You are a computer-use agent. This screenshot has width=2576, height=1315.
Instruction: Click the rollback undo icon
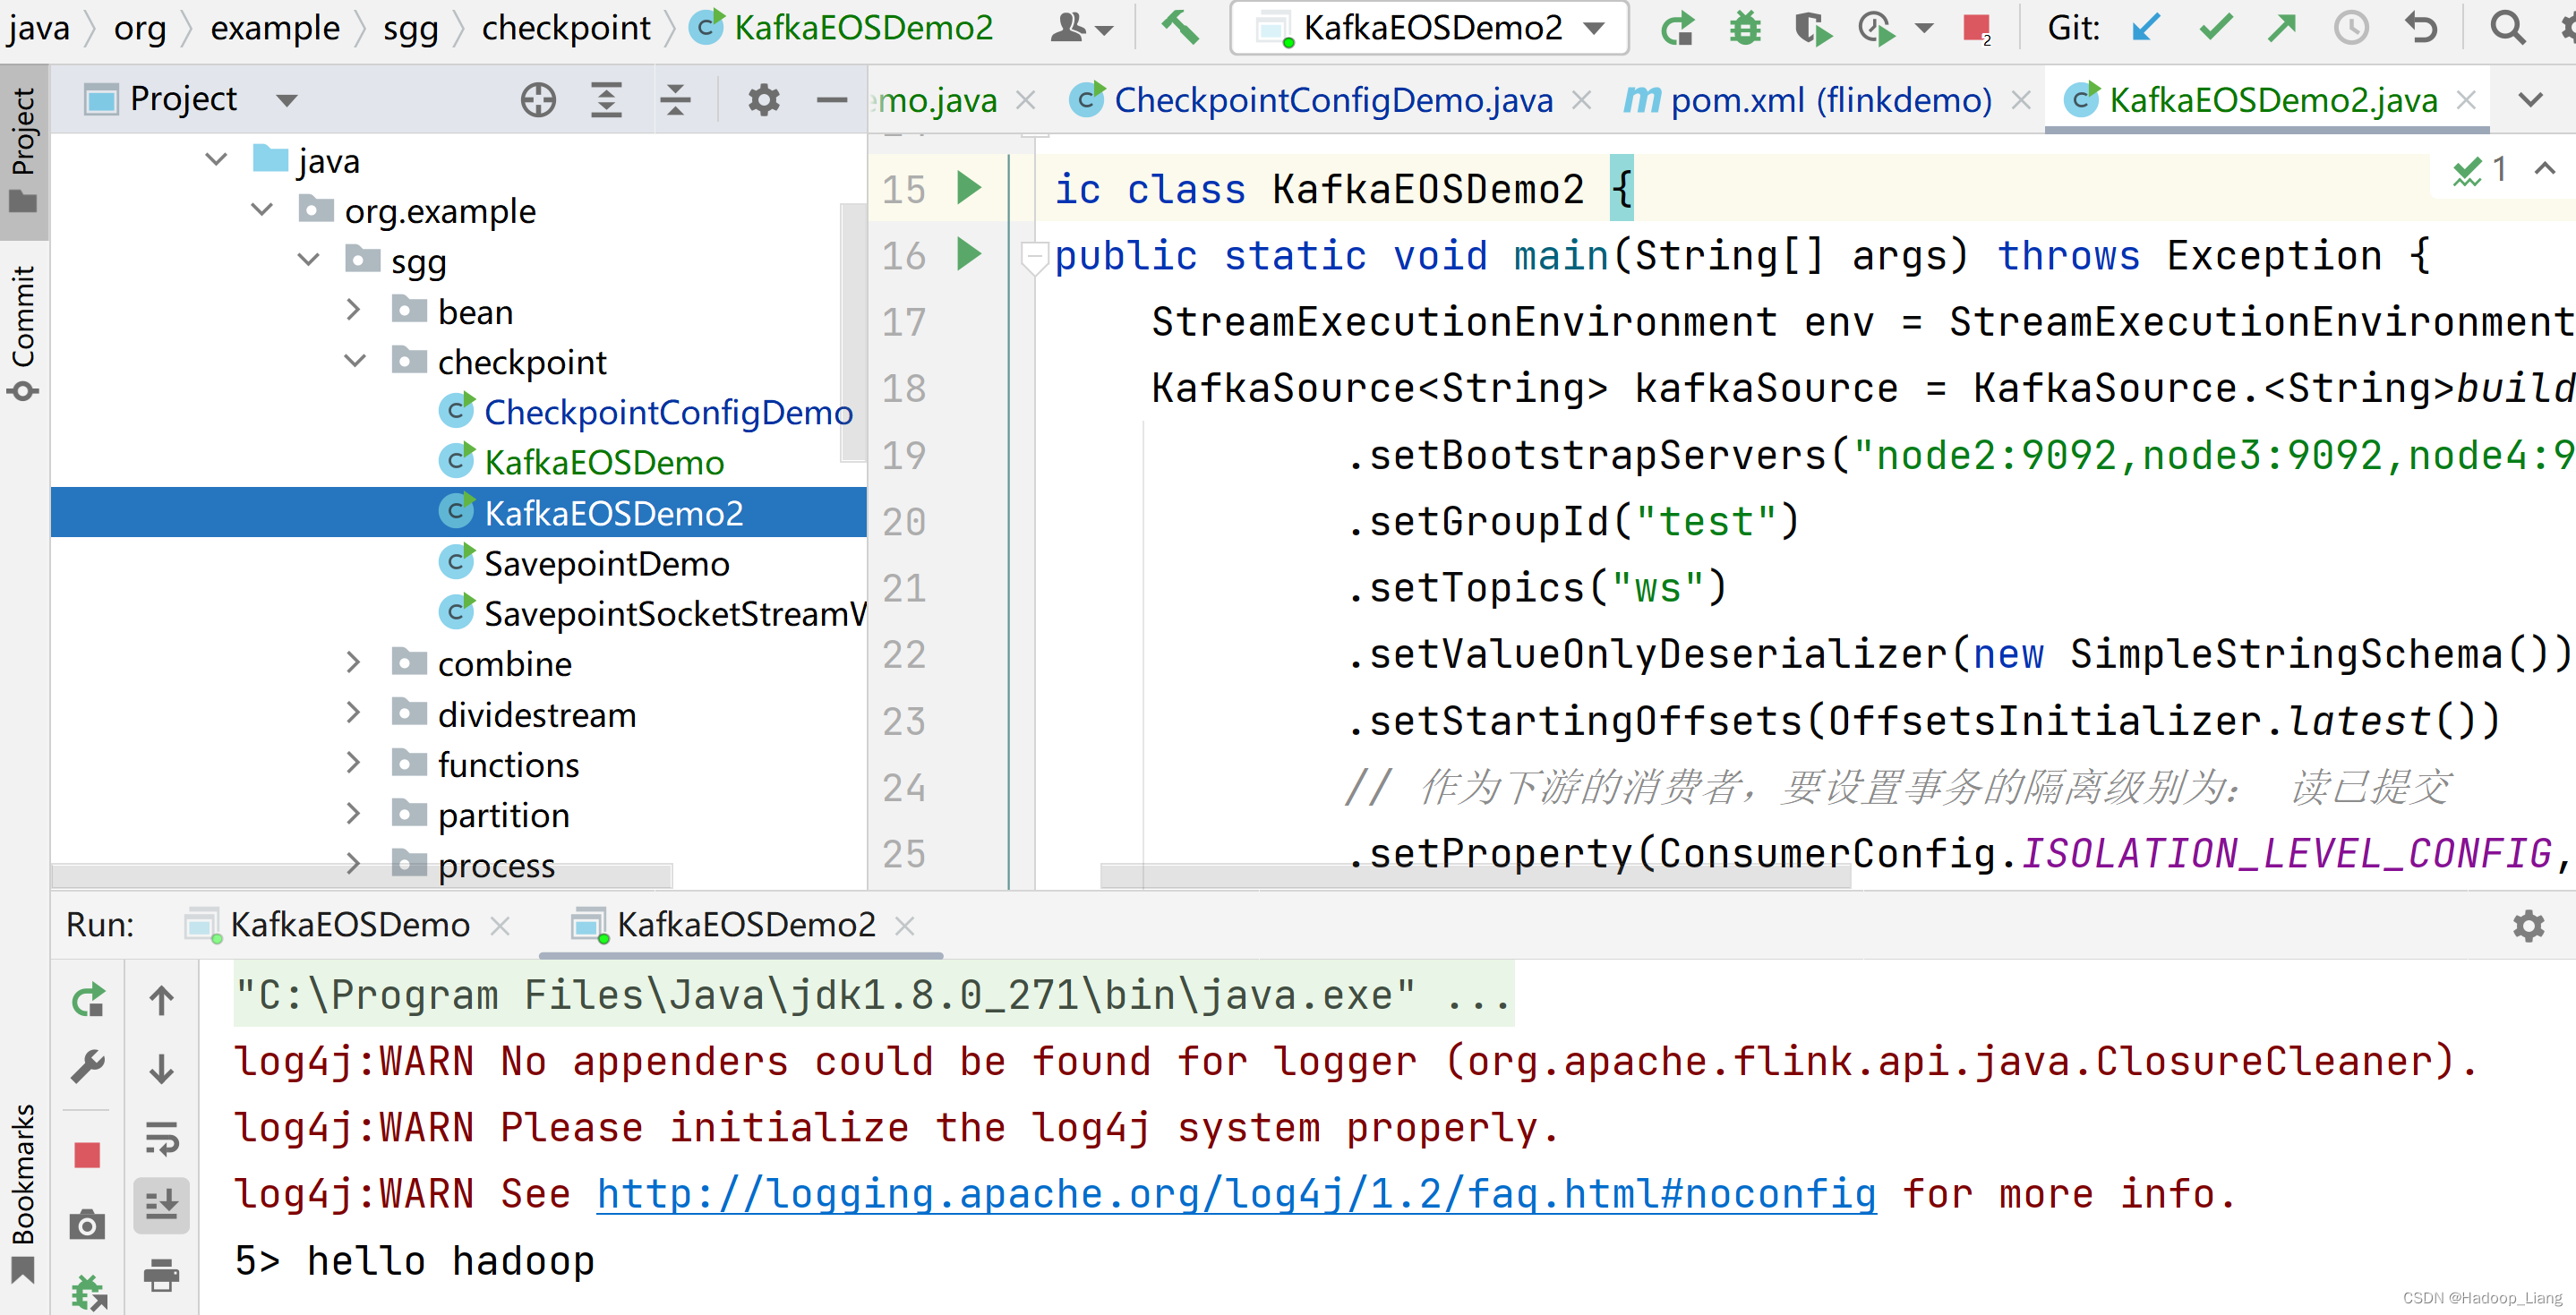tap(2421, 28)
